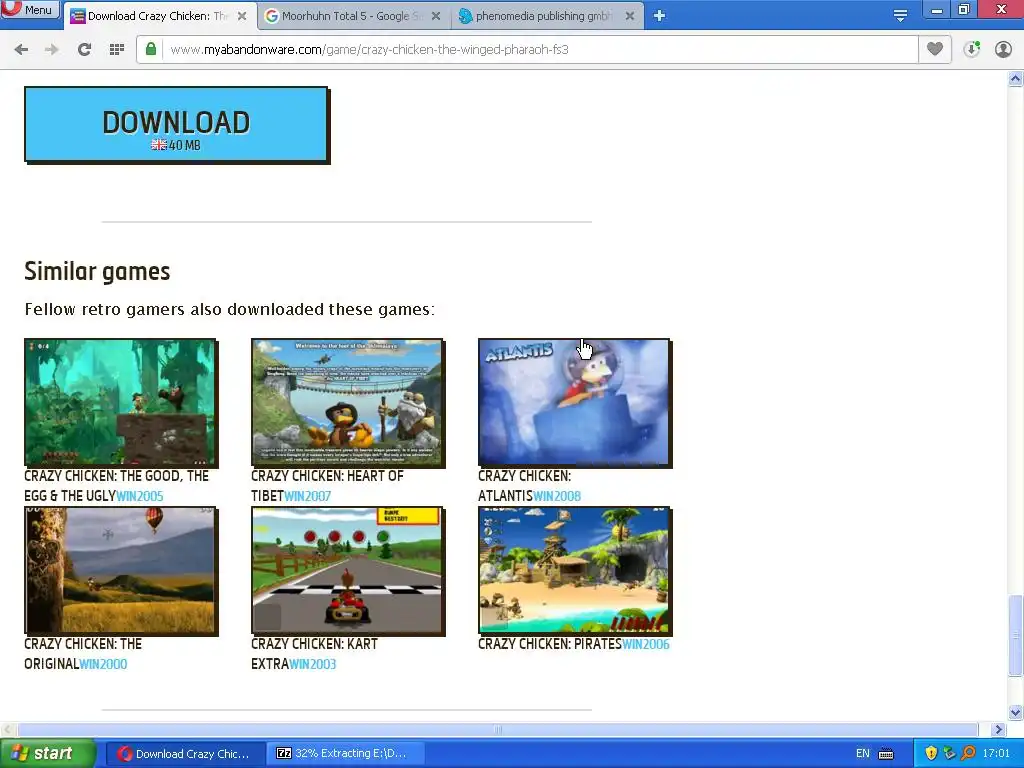Viewport: 1024px width, 768px height.
Task: Open the browser downloads icon
Action: (972, 49)
